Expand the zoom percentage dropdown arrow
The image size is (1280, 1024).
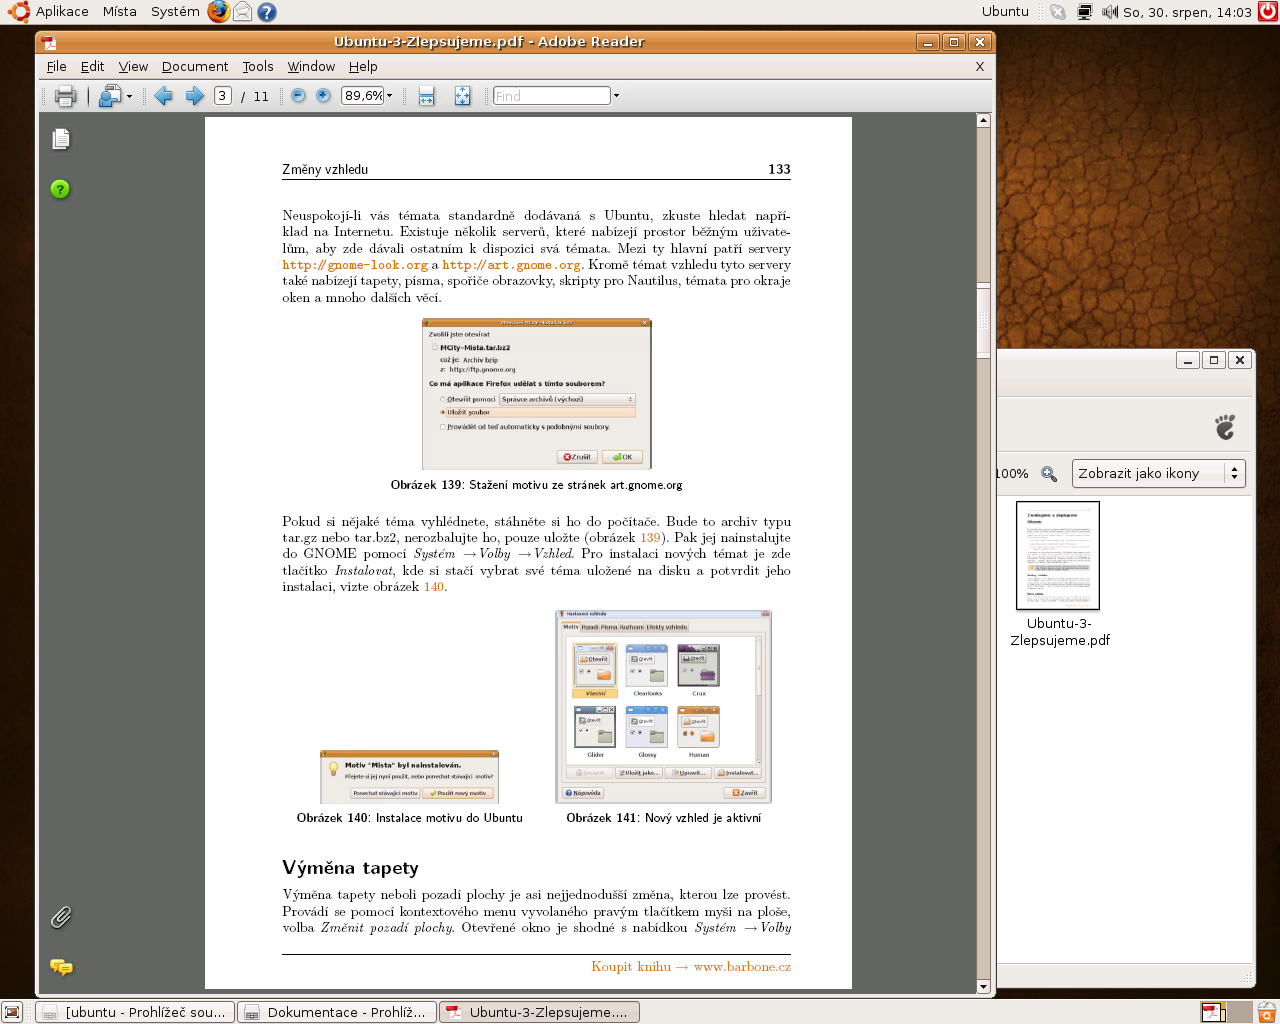390,96
